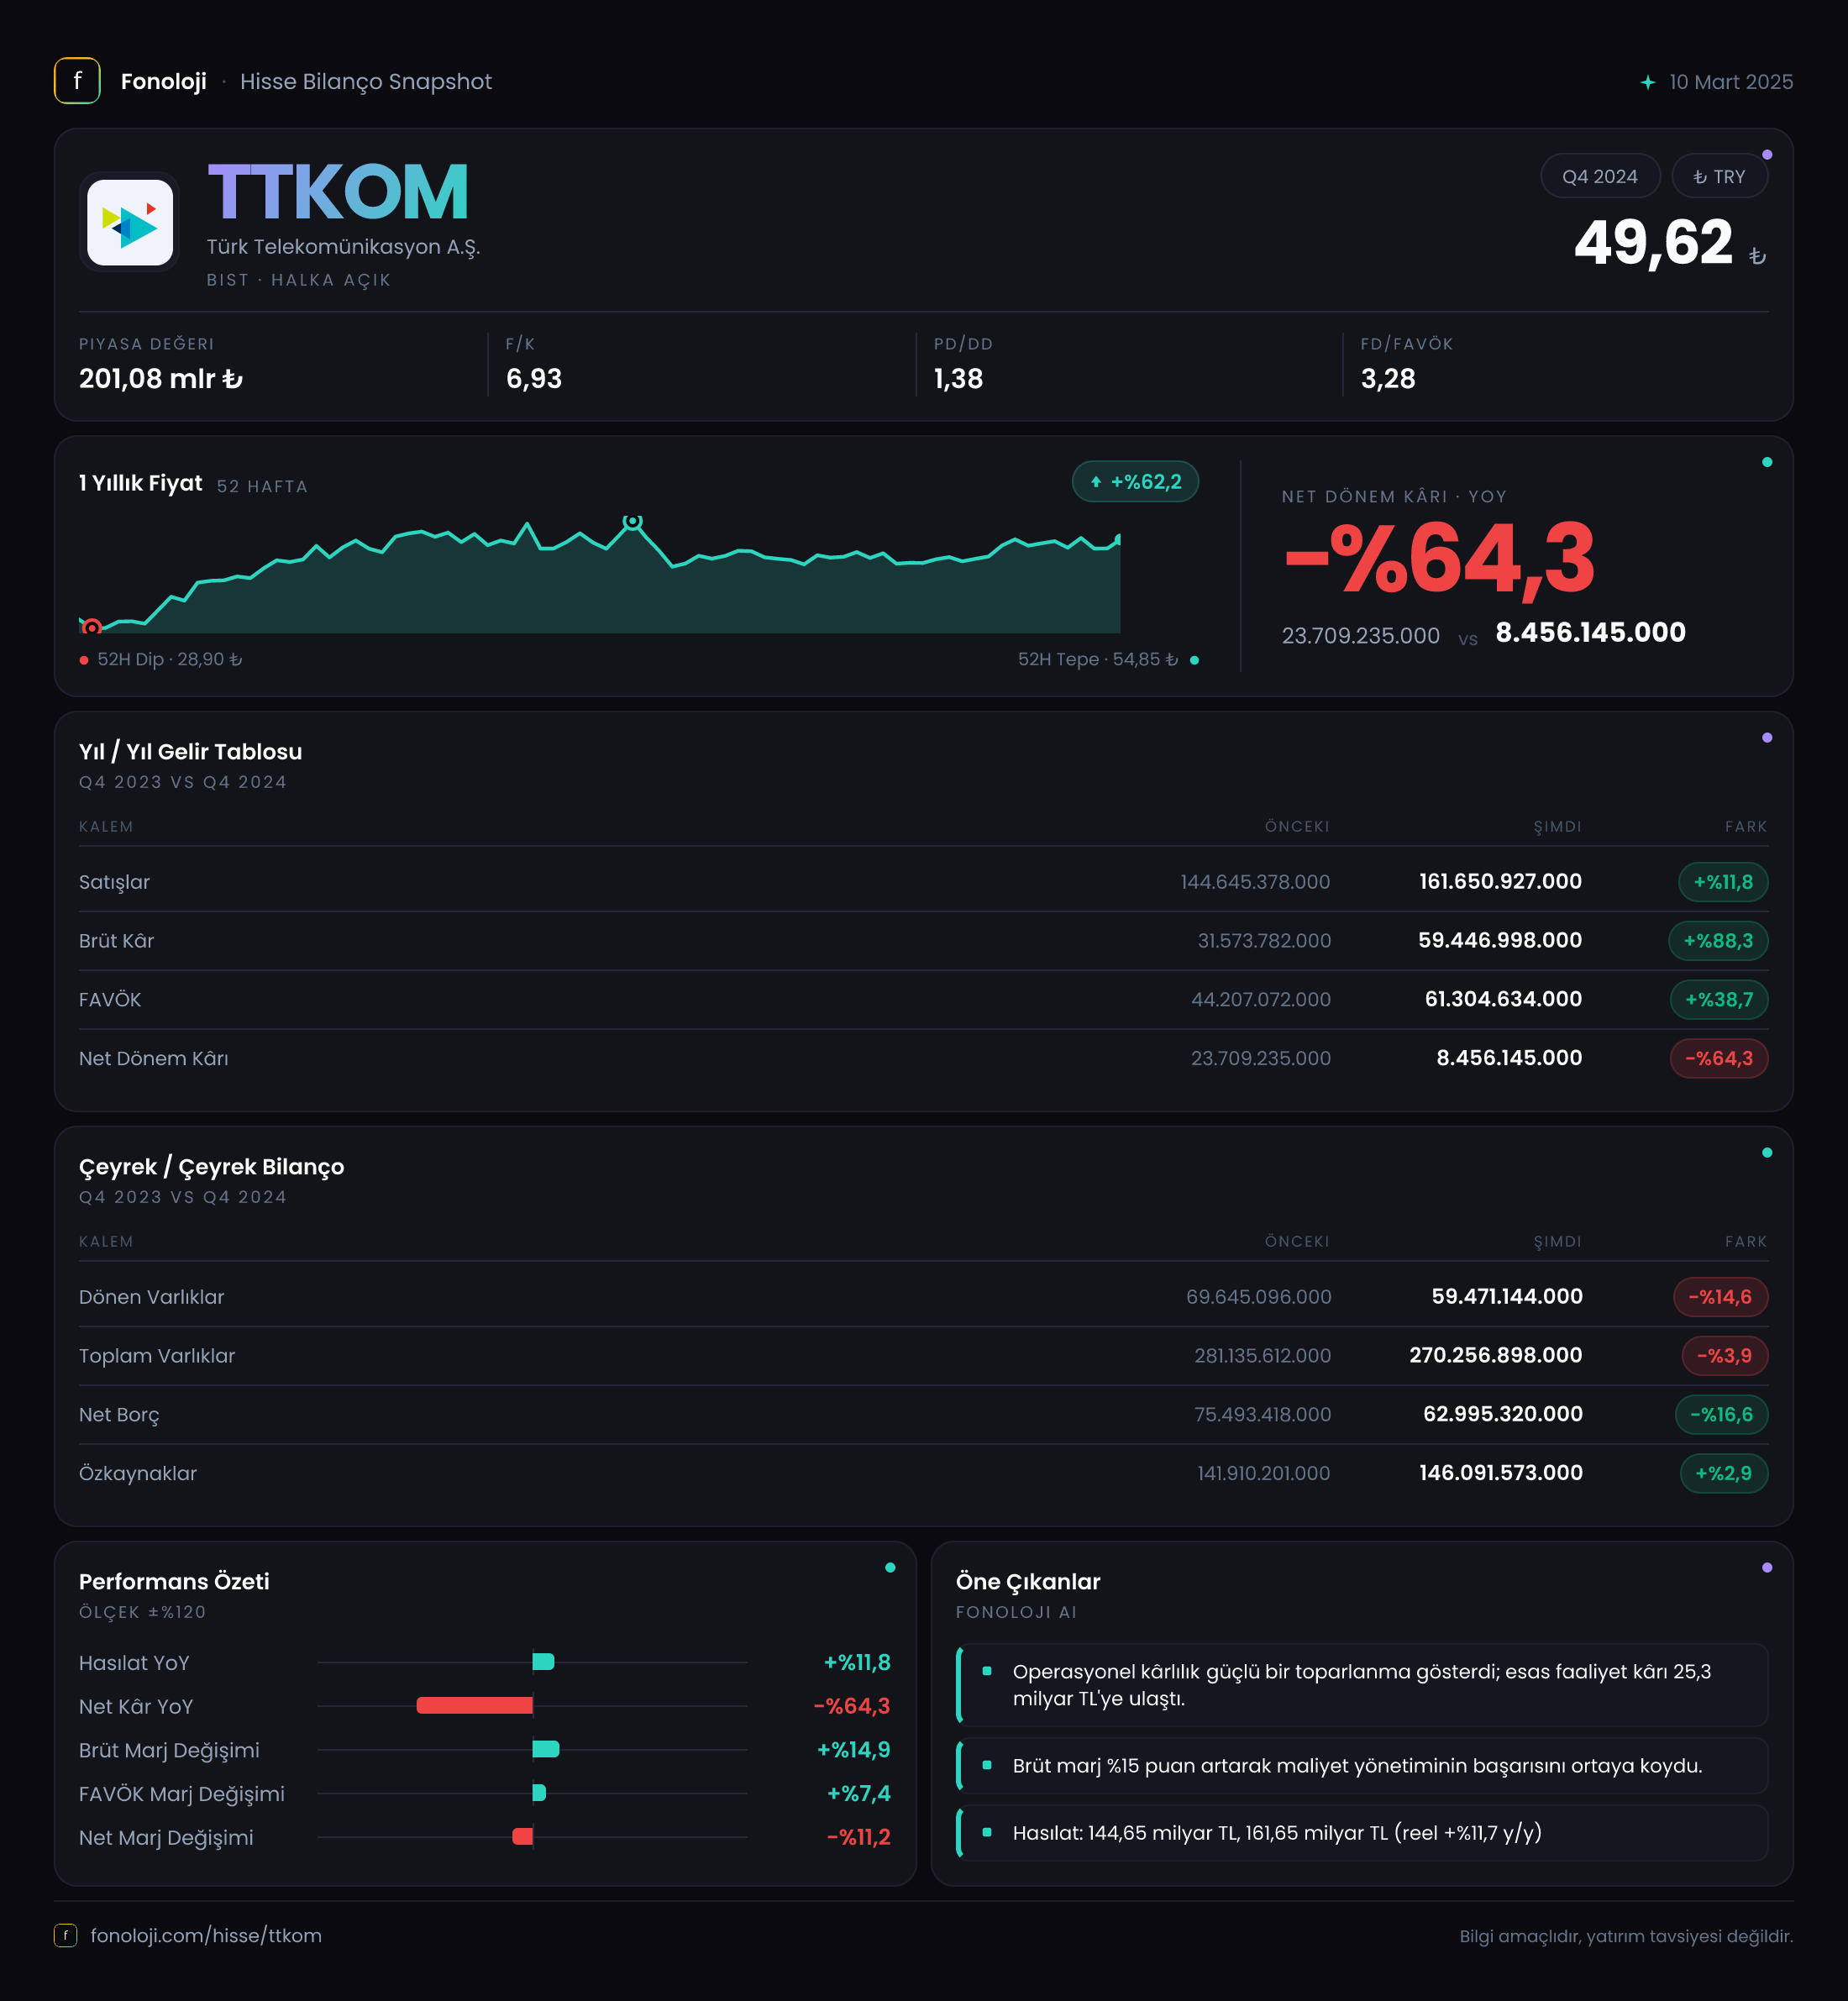Click the -%64,3 badge in Net Dönem Kârı row
Screen dimensions: 1848x2001
coord(1719,1059)
